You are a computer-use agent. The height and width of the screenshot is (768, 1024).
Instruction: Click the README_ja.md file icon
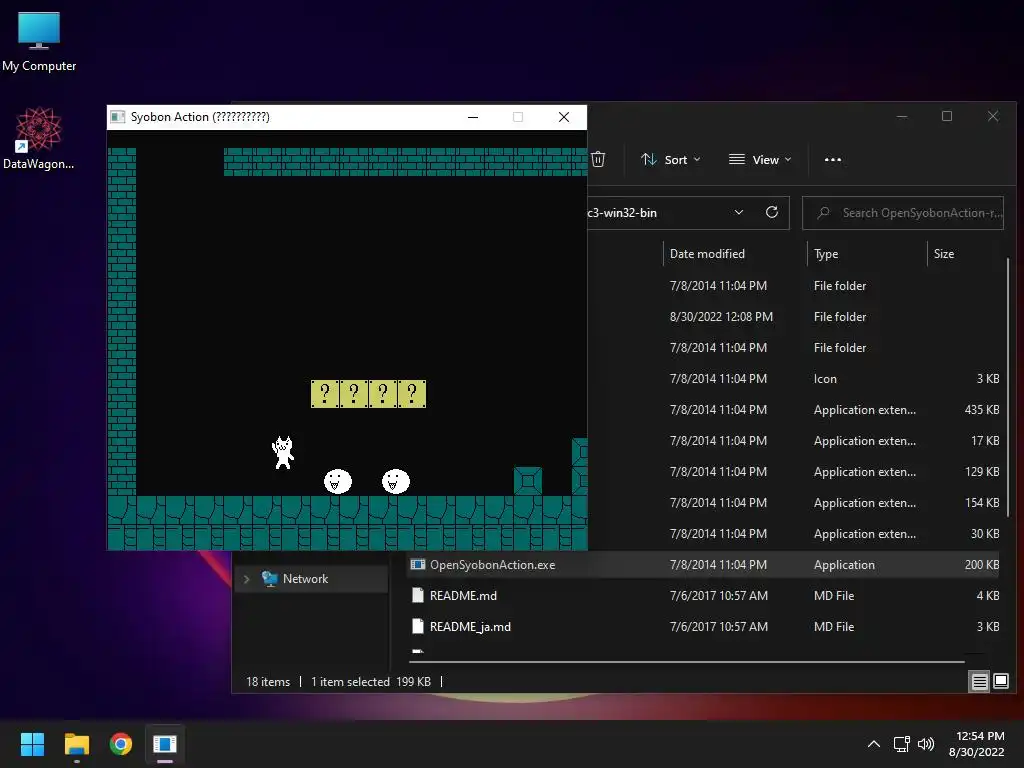pyautogui.click(x=418, y=627)
